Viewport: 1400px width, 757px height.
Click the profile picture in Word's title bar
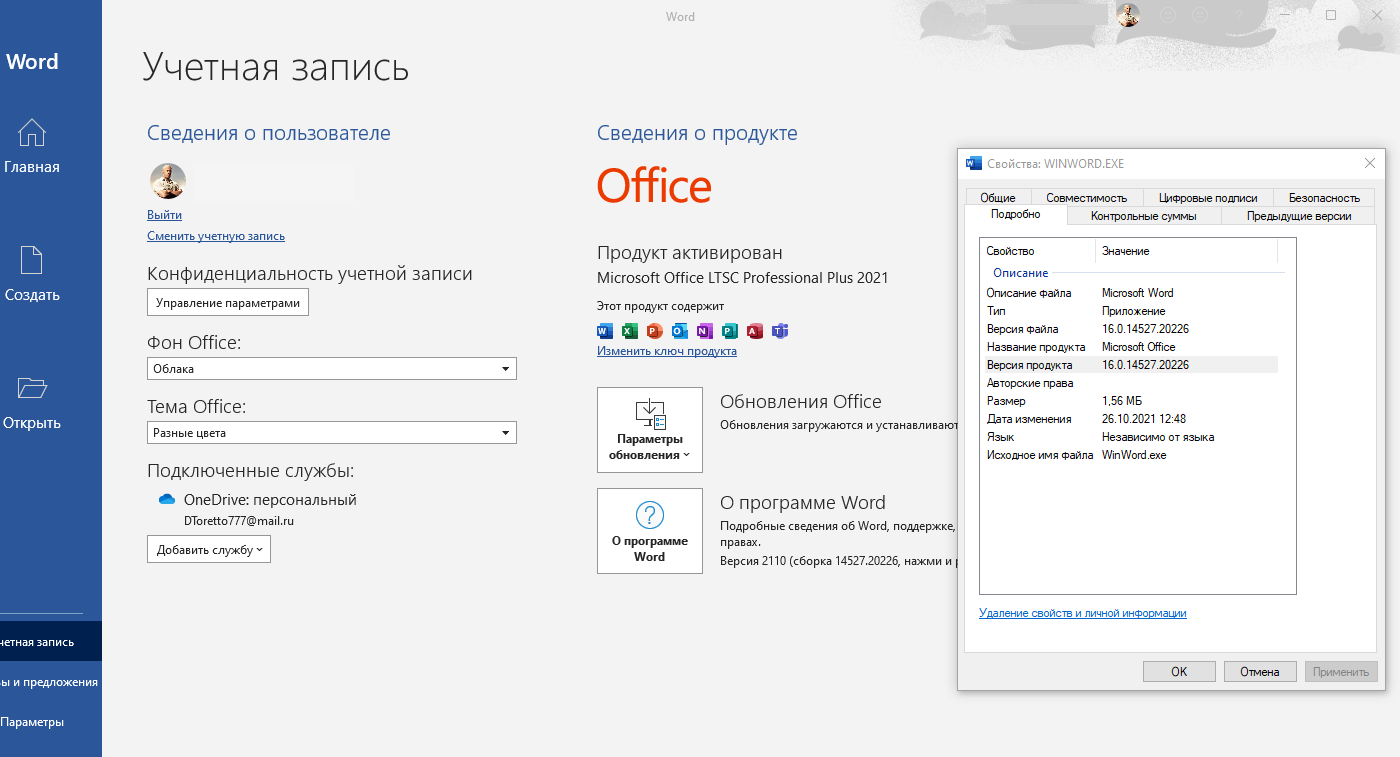click(x=1128, y=15)
